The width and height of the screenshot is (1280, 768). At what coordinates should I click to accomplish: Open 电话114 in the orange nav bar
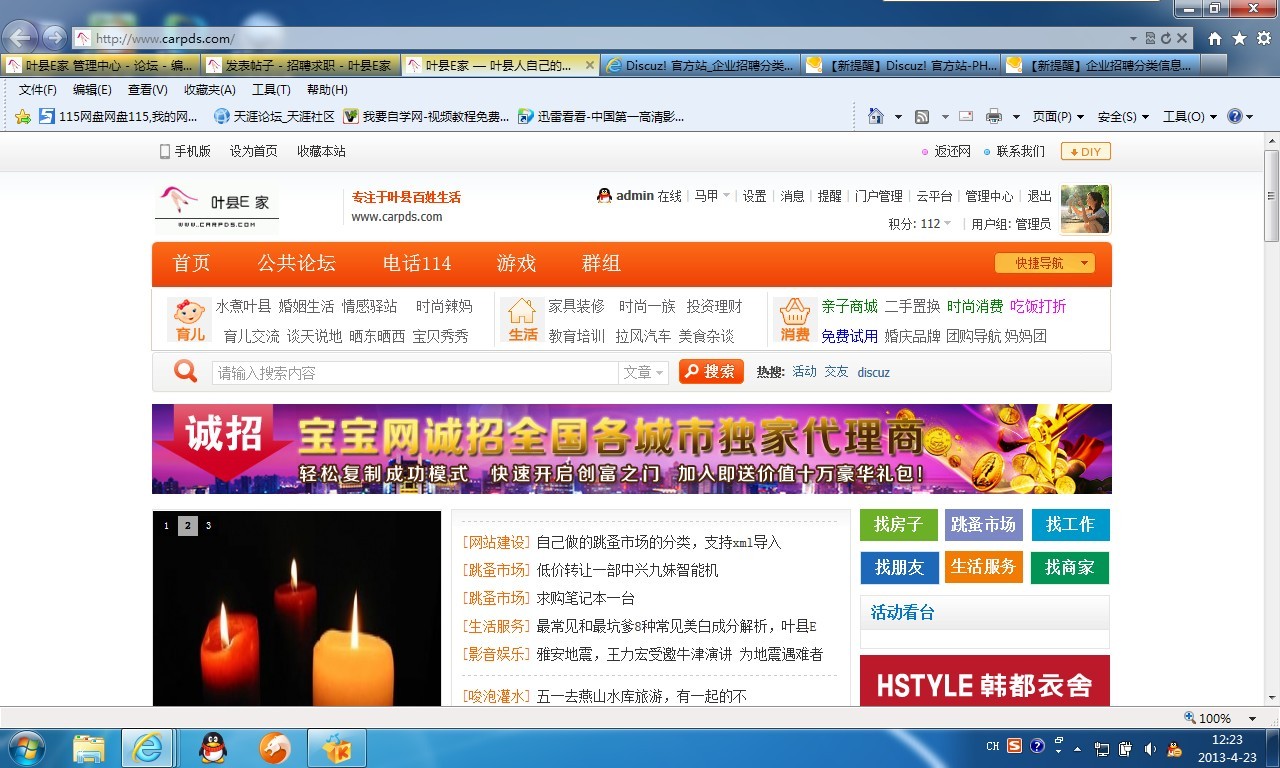click(x=417, y=263)
